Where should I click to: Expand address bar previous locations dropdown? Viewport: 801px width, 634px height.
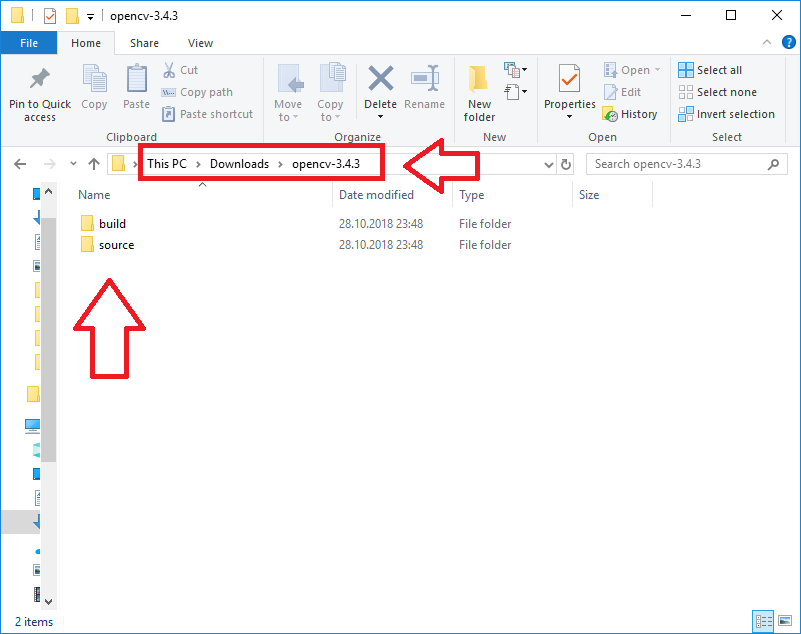pyautogui.click(x=548, y=165)
